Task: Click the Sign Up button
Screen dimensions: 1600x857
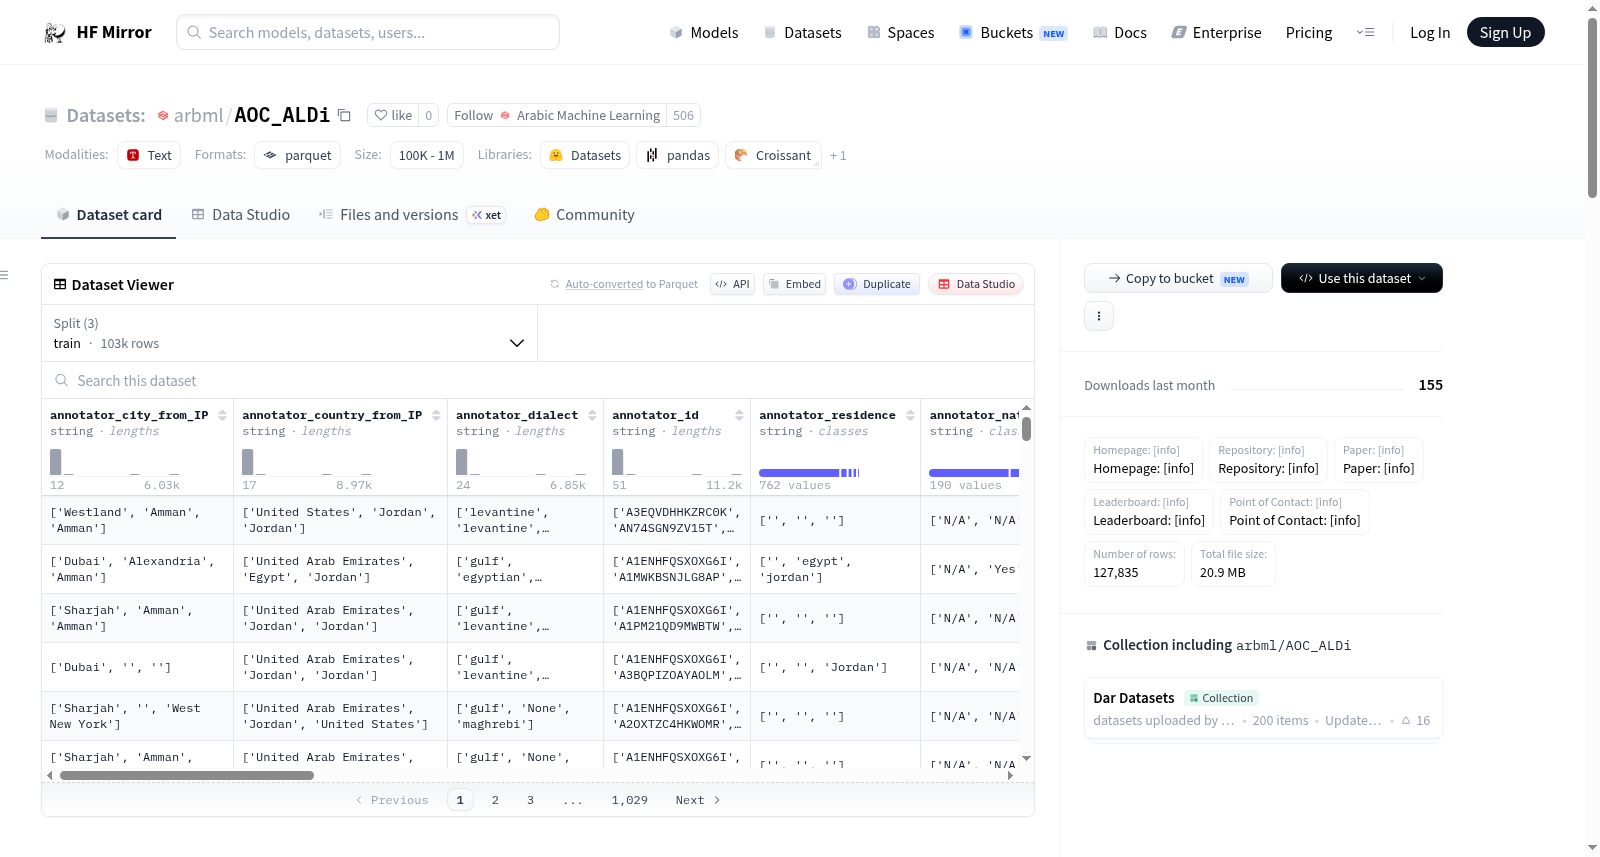Action: pyautogui.click(x=1505, y=33)
